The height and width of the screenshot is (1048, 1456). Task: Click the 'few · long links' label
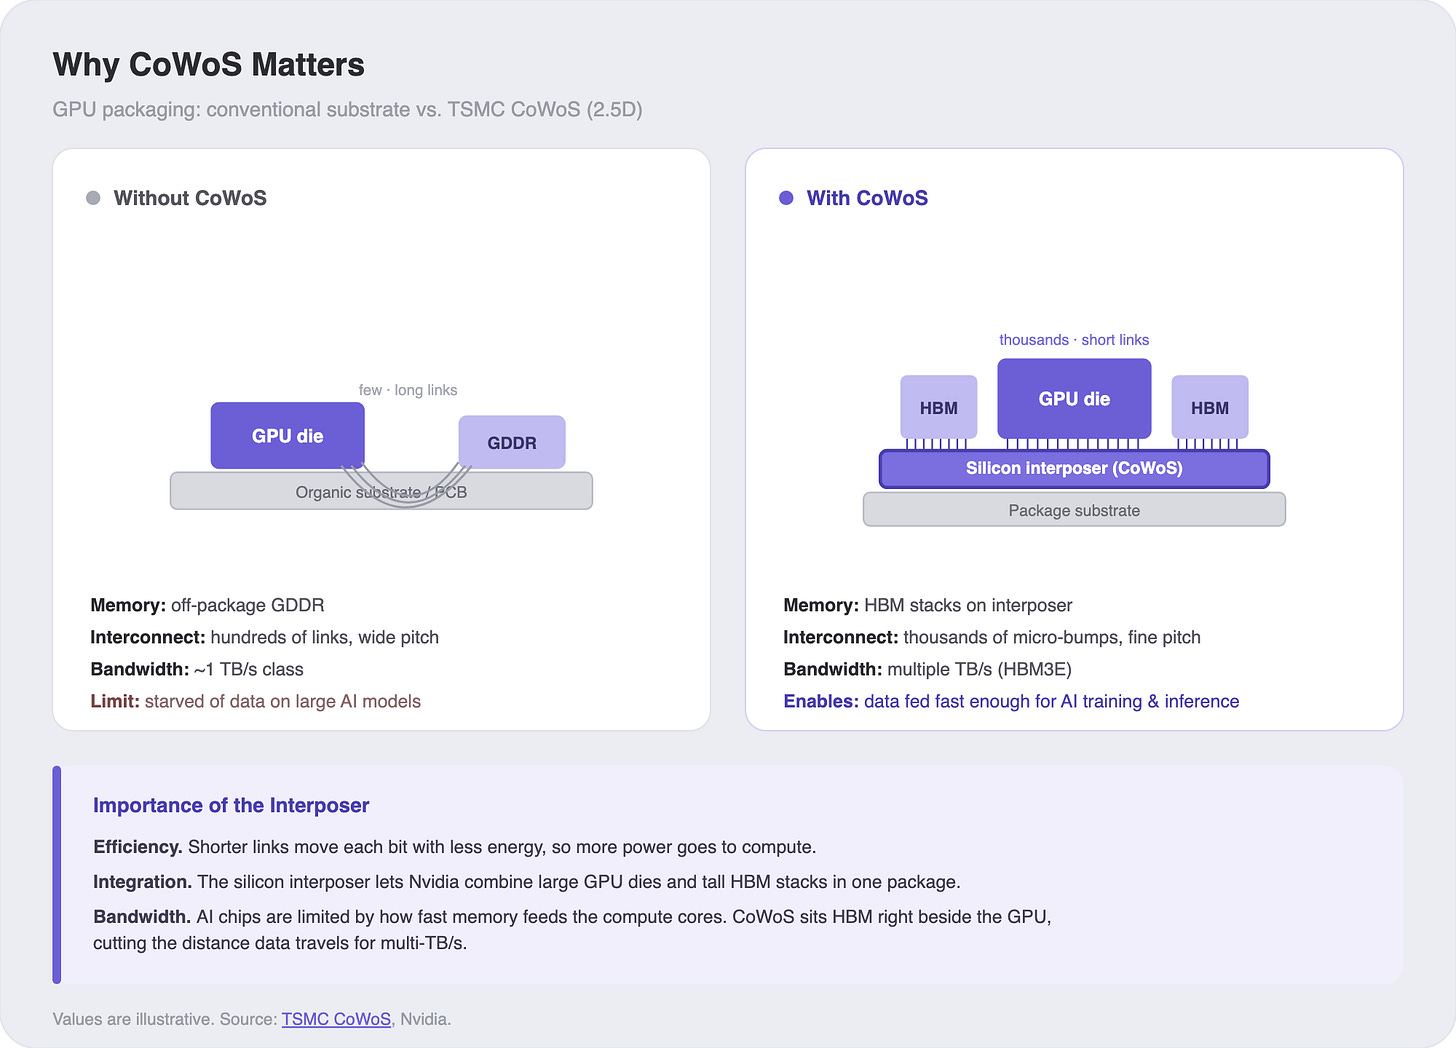(x=408, y=390)
